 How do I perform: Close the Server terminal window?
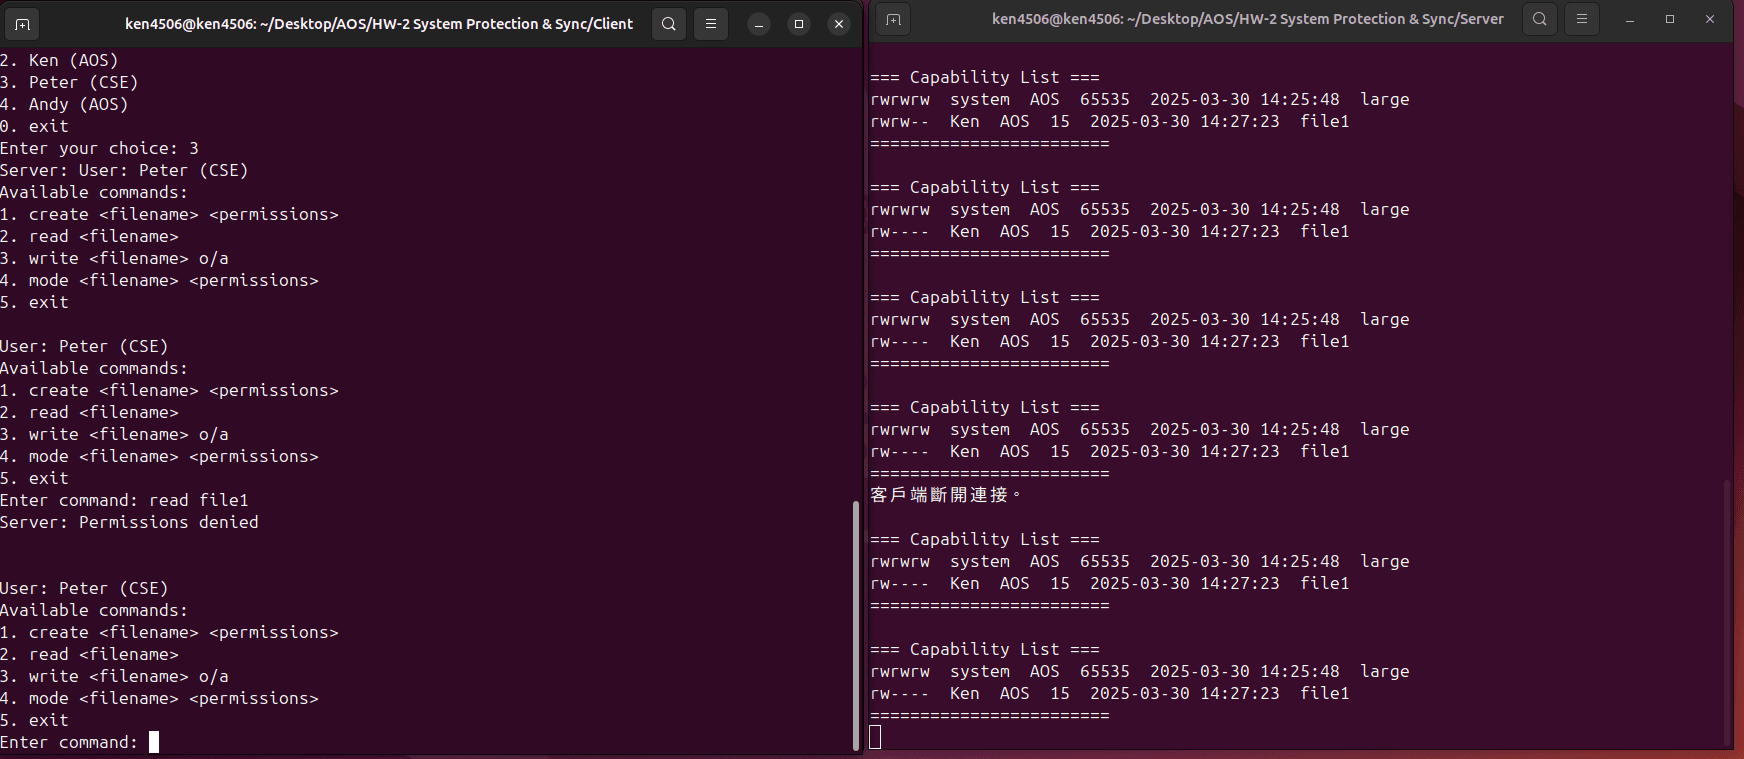pyautogui.click(x=1710, y=19)
